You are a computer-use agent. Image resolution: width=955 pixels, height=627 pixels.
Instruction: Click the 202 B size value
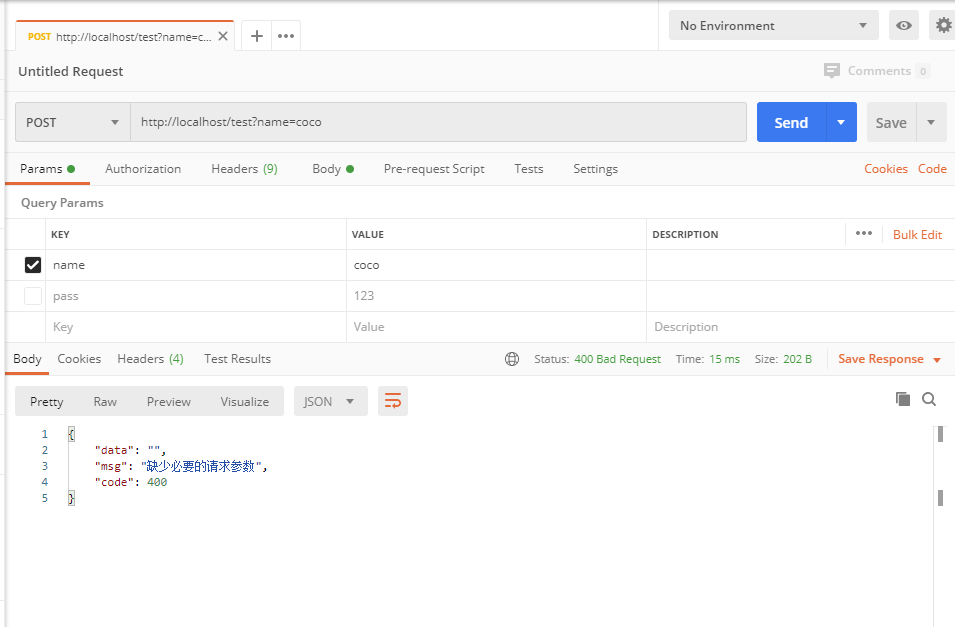pos(797,359)
